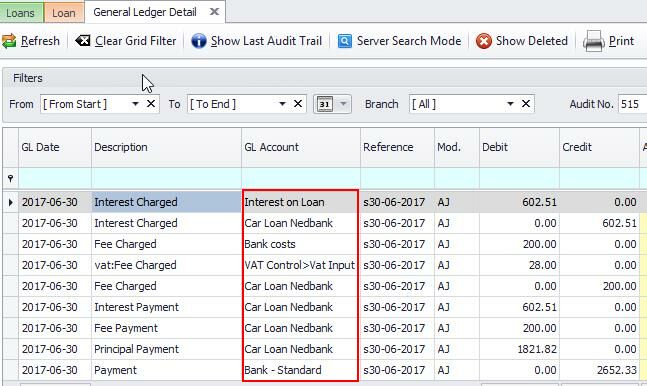Image resolution: width=647 pixels, height=386 pixels.
Task: Close the General Ledger Detail tab
Action: coord(214,12)
